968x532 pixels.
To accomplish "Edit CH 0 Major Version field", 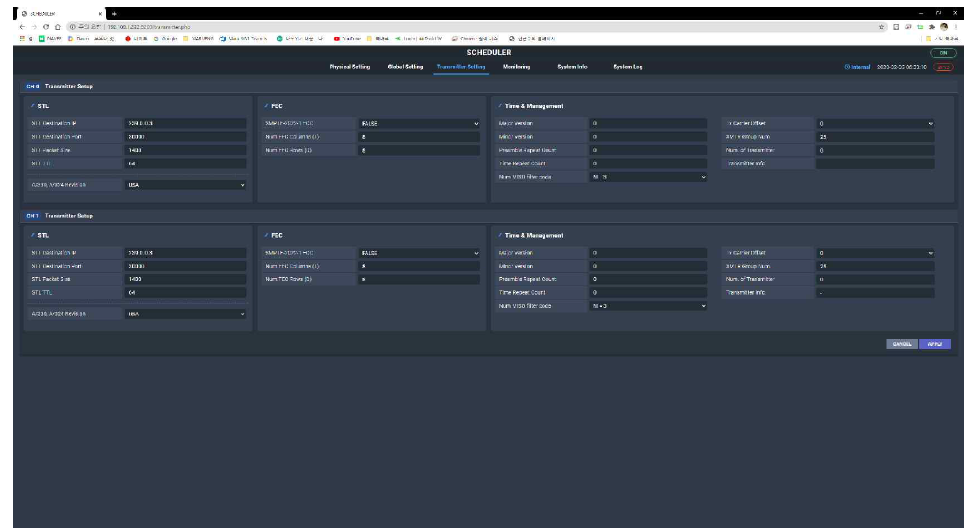I will point(648,123).
